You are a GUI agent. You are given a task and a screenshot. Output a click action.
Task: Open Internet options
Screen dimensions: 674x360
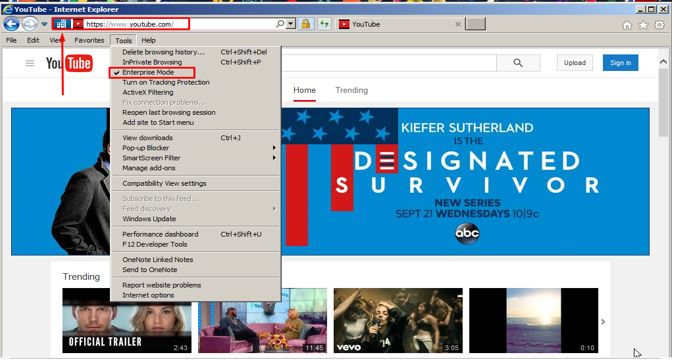point(196,296)
